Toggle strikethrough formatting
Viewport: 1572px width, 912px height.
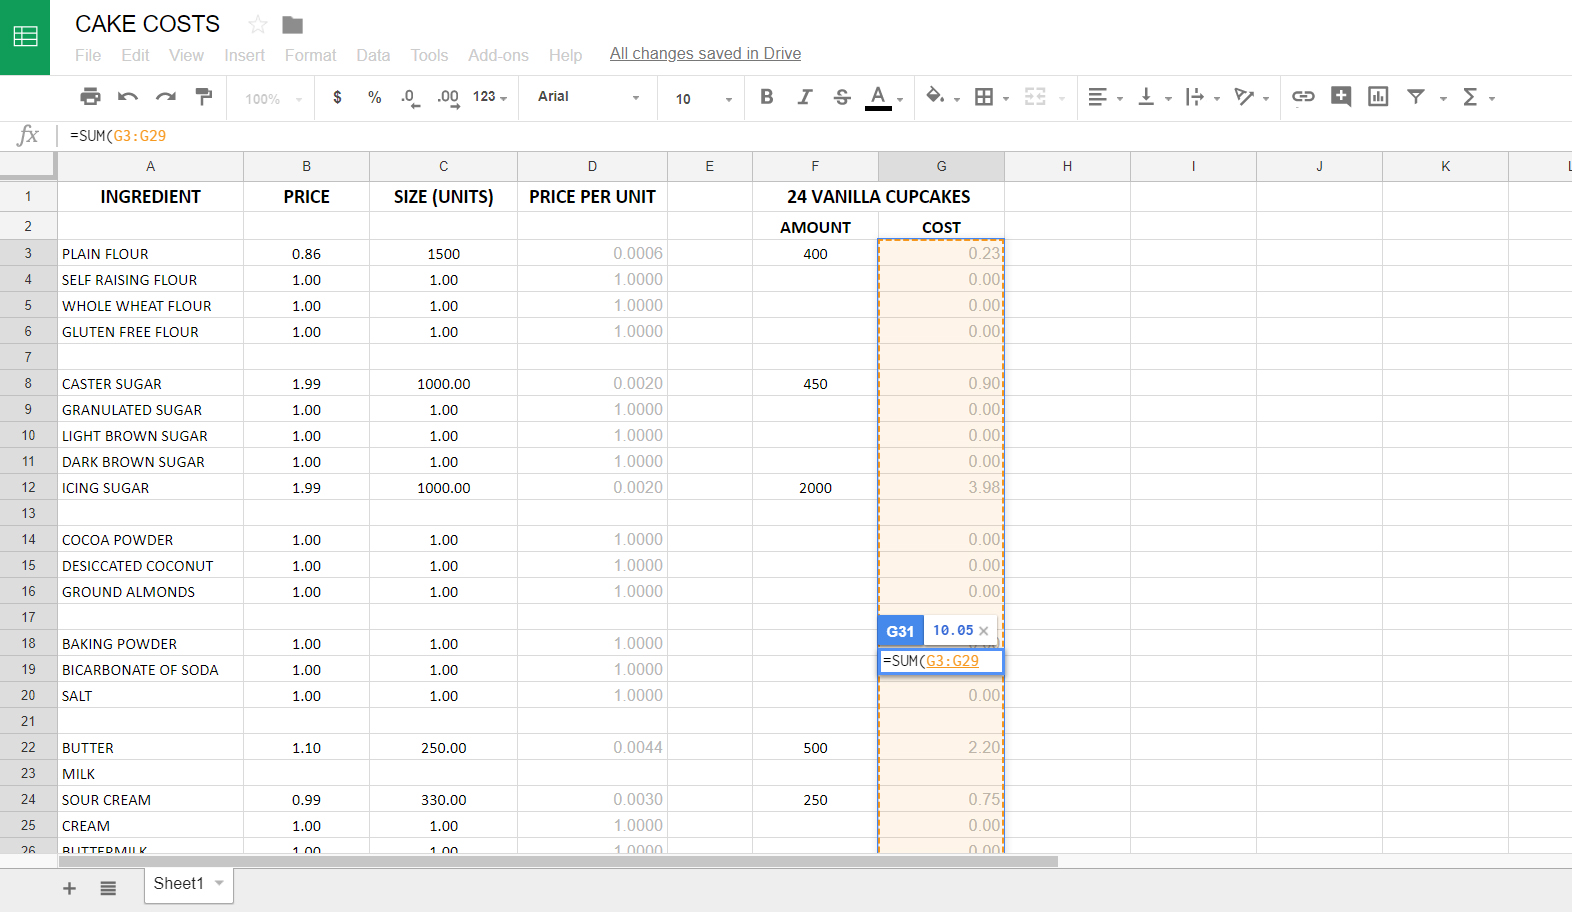tap(842, 97)
